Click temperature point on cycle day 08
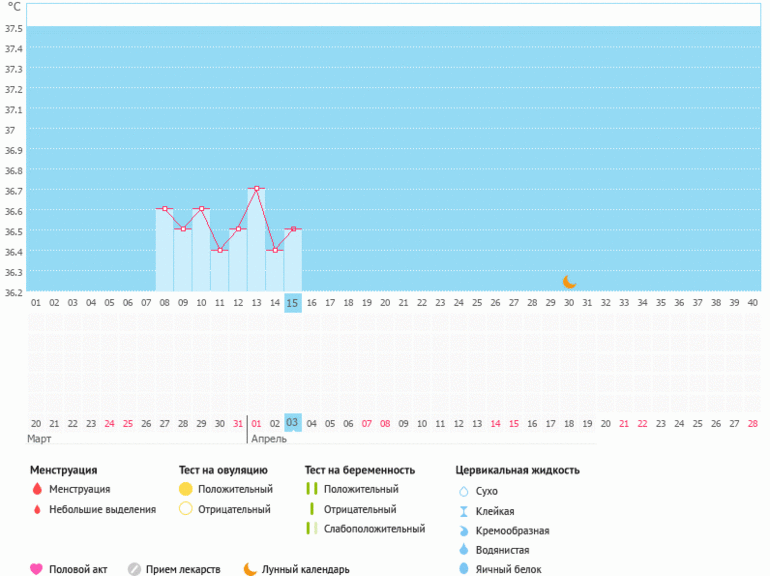This screenshot has height=576, width=770. pyautogui.click(x=165, y=209)
